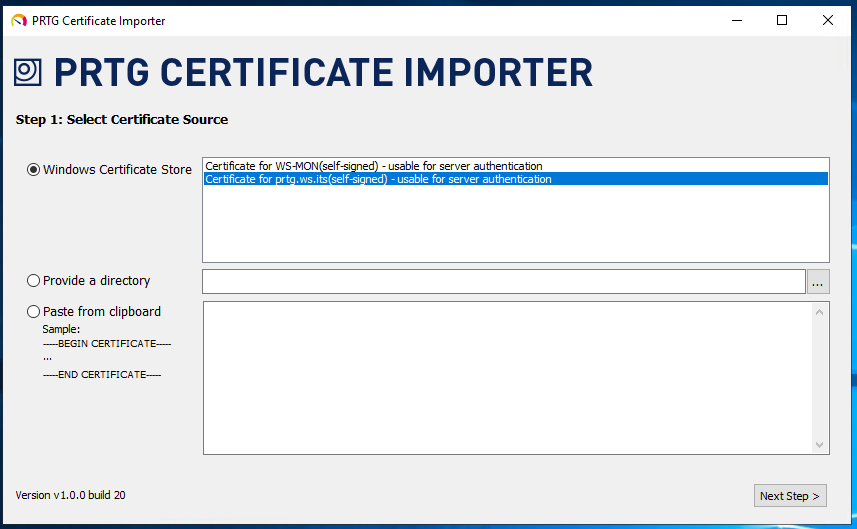
Task: Minimize the PRTG Certificate Importer window
Action: pyautogui.click(x=737, y=20)
